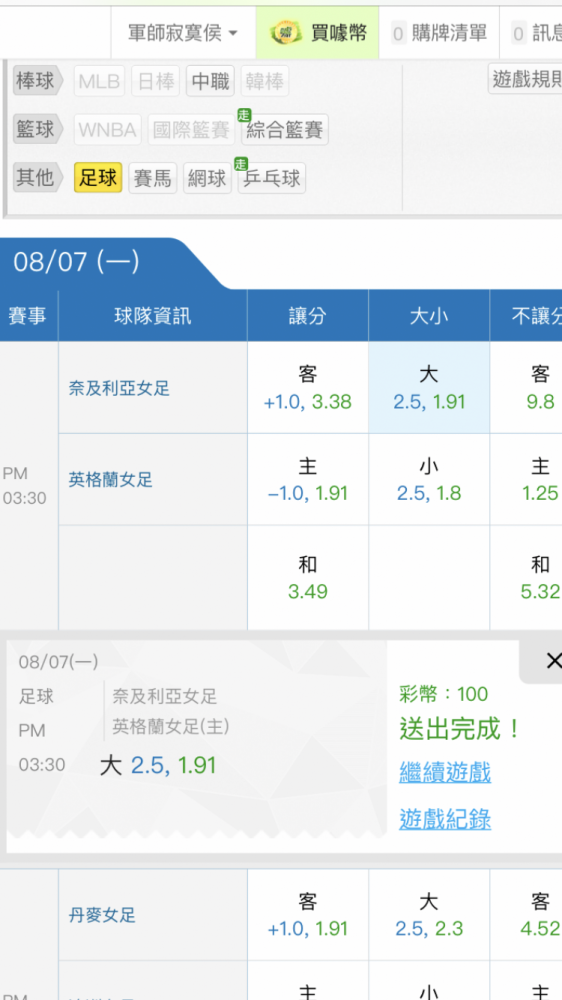562x1000 pixels.
Task: Select the 賽馬 sport filter
Action: coord(152,178)
